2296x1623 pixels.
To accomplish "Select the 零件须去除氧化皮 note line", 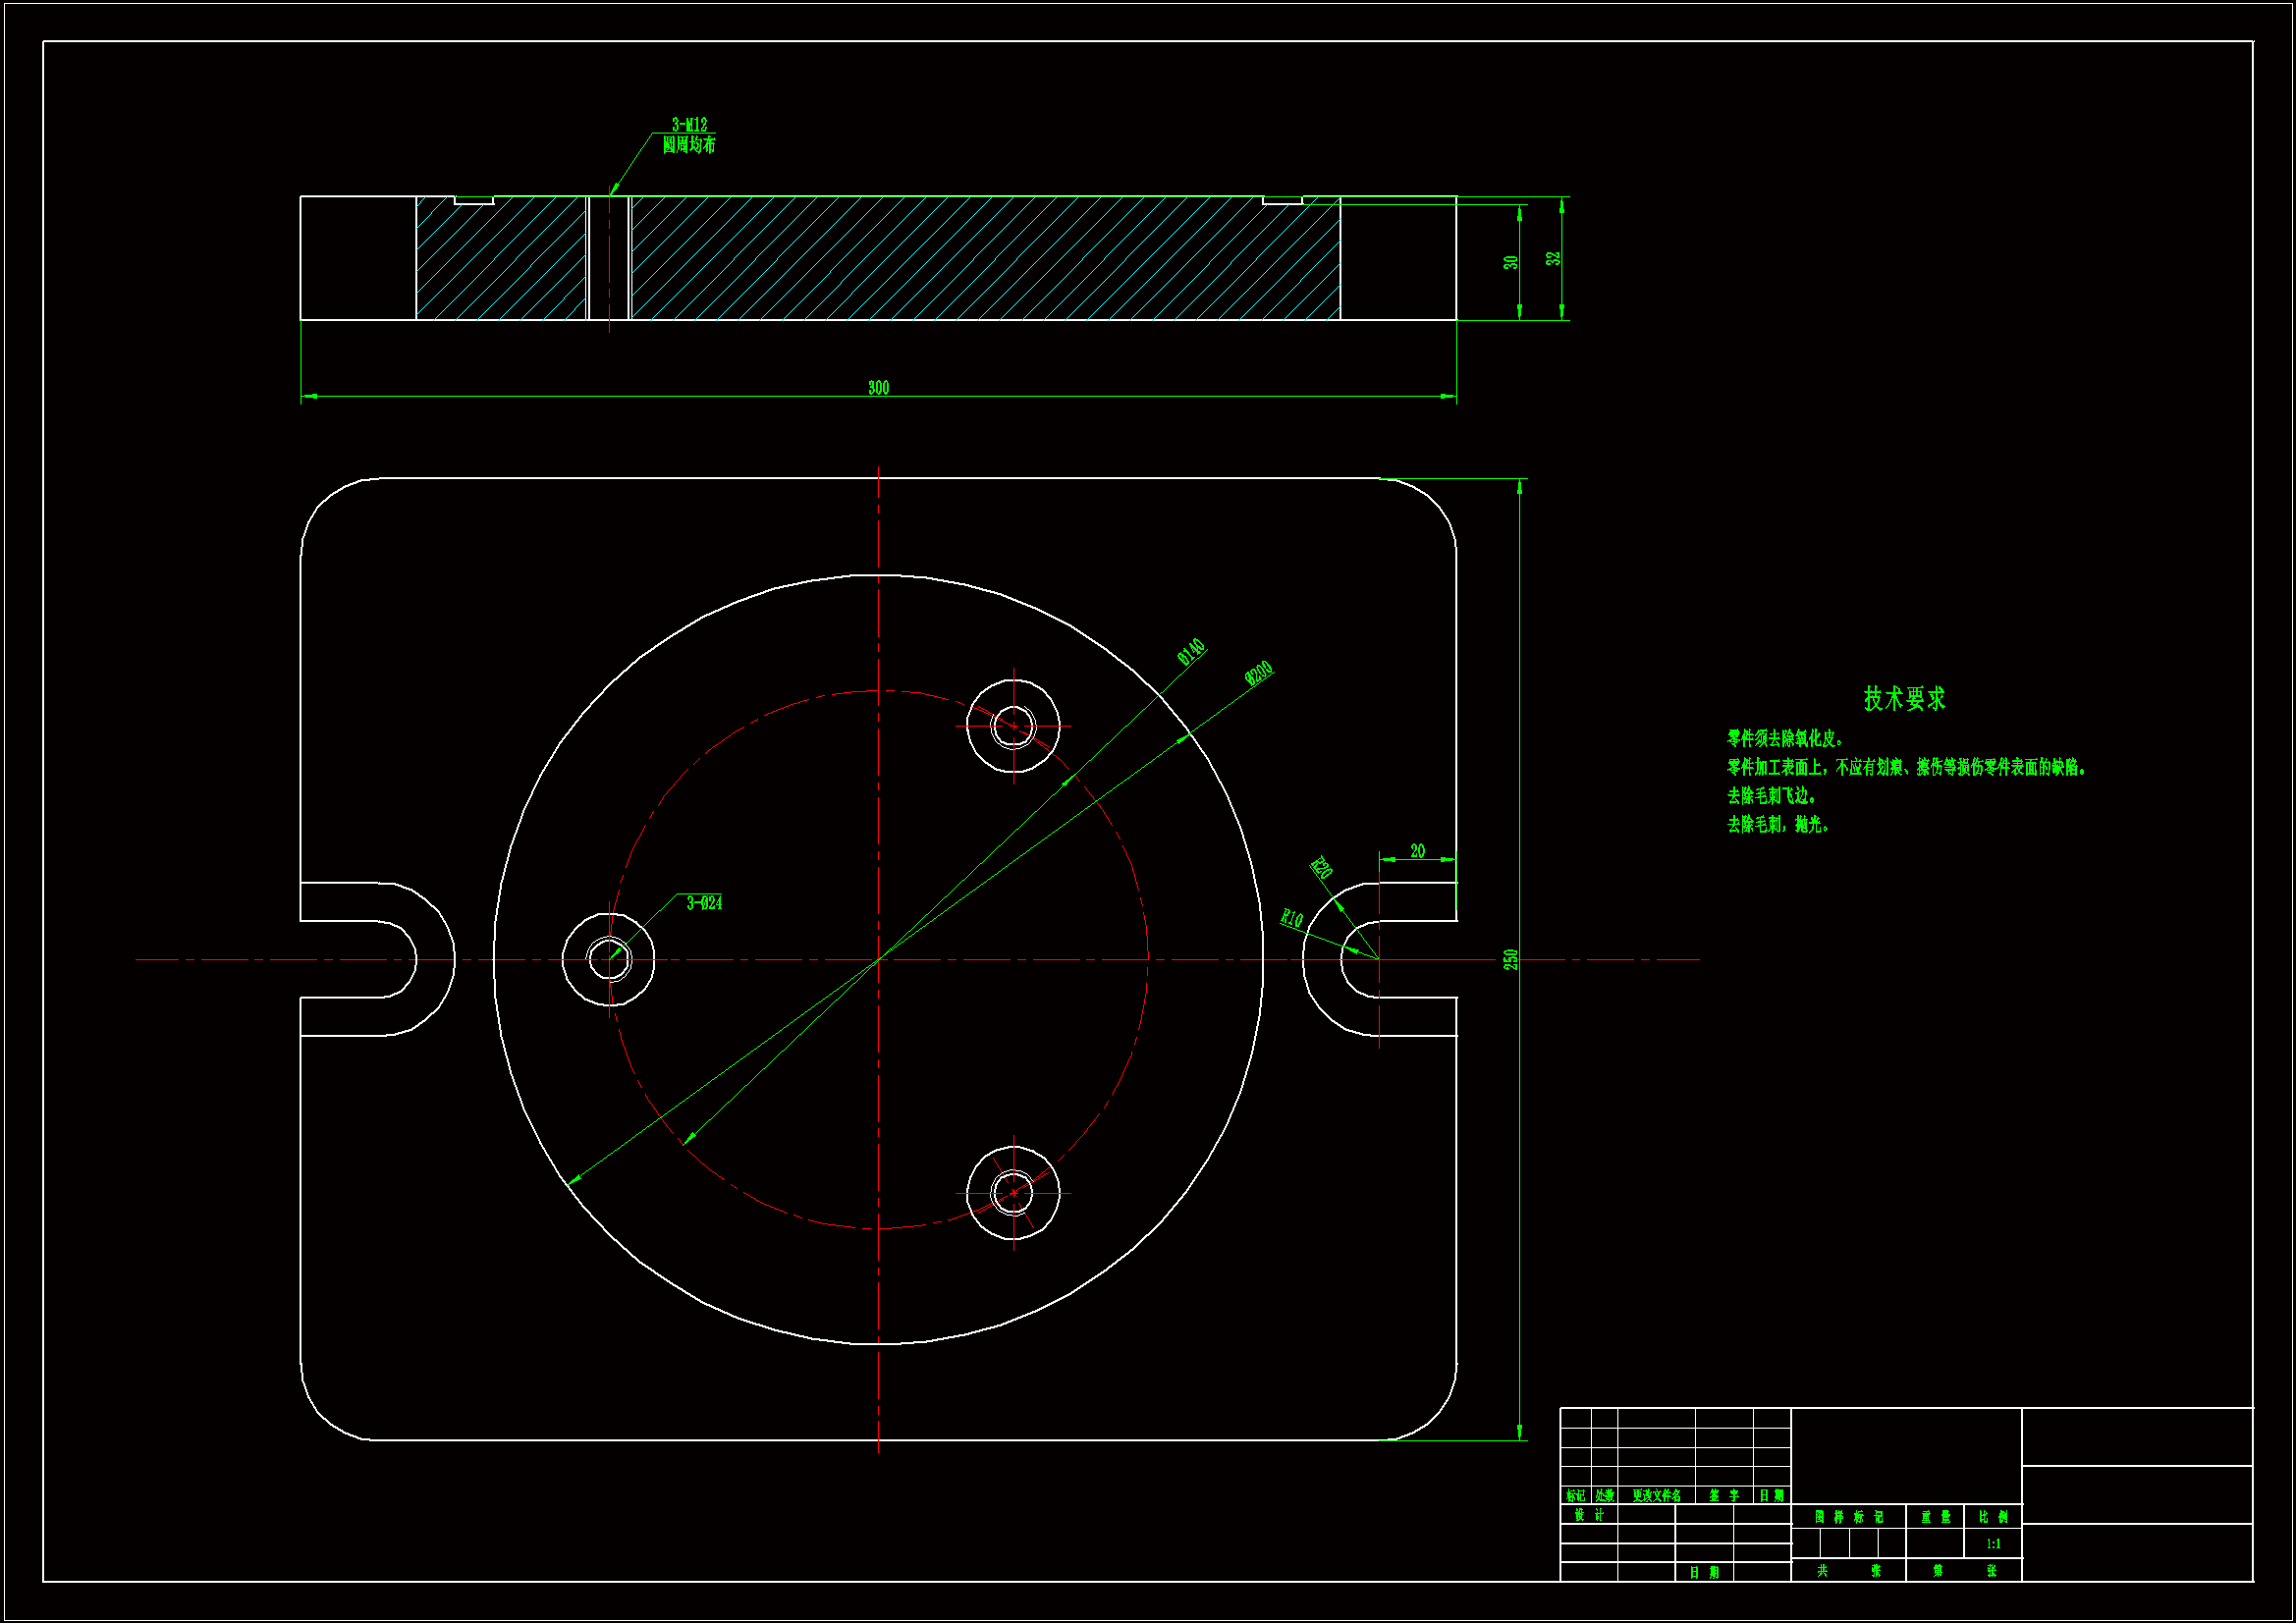I will pos(1785,738).
